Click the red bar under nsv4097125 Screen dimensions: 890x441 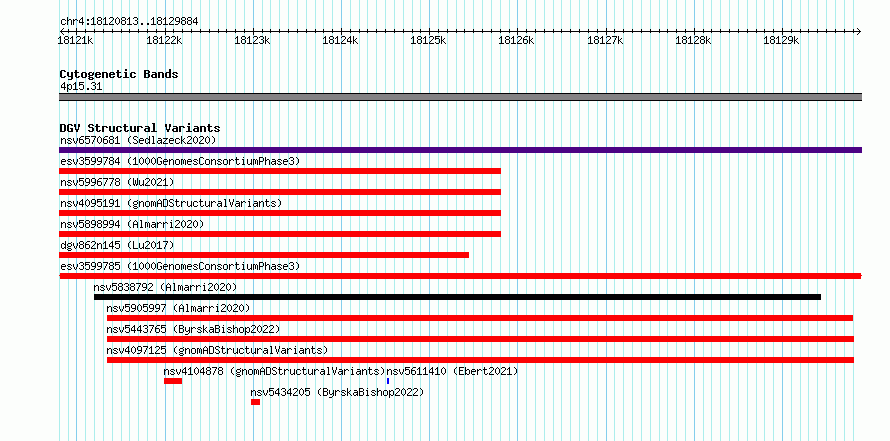point(480,360)
